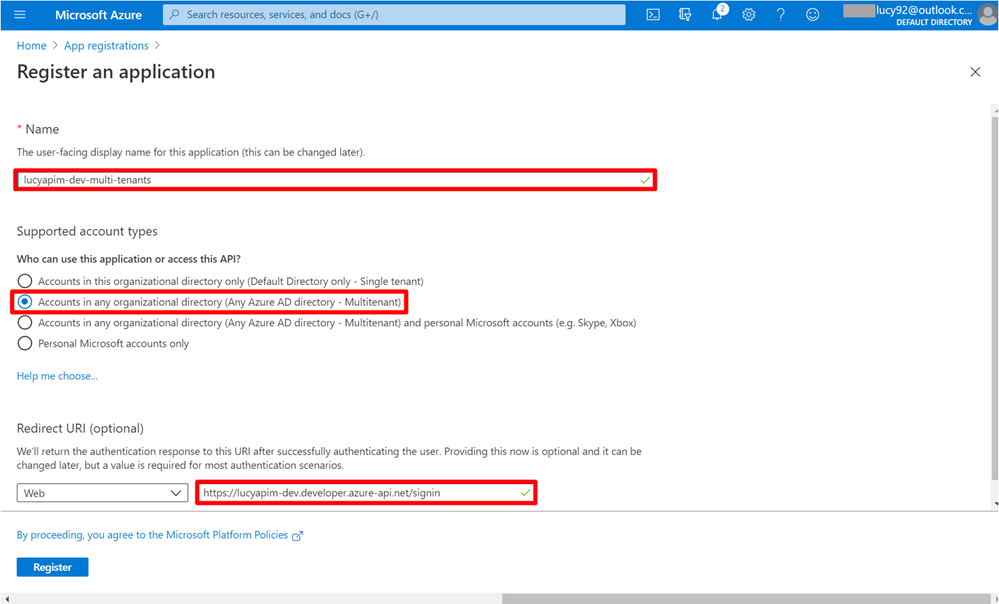Select Single tenant account type option
Image resolution: width=999 pixels, height=604 pixels.
tap(220, 281)
